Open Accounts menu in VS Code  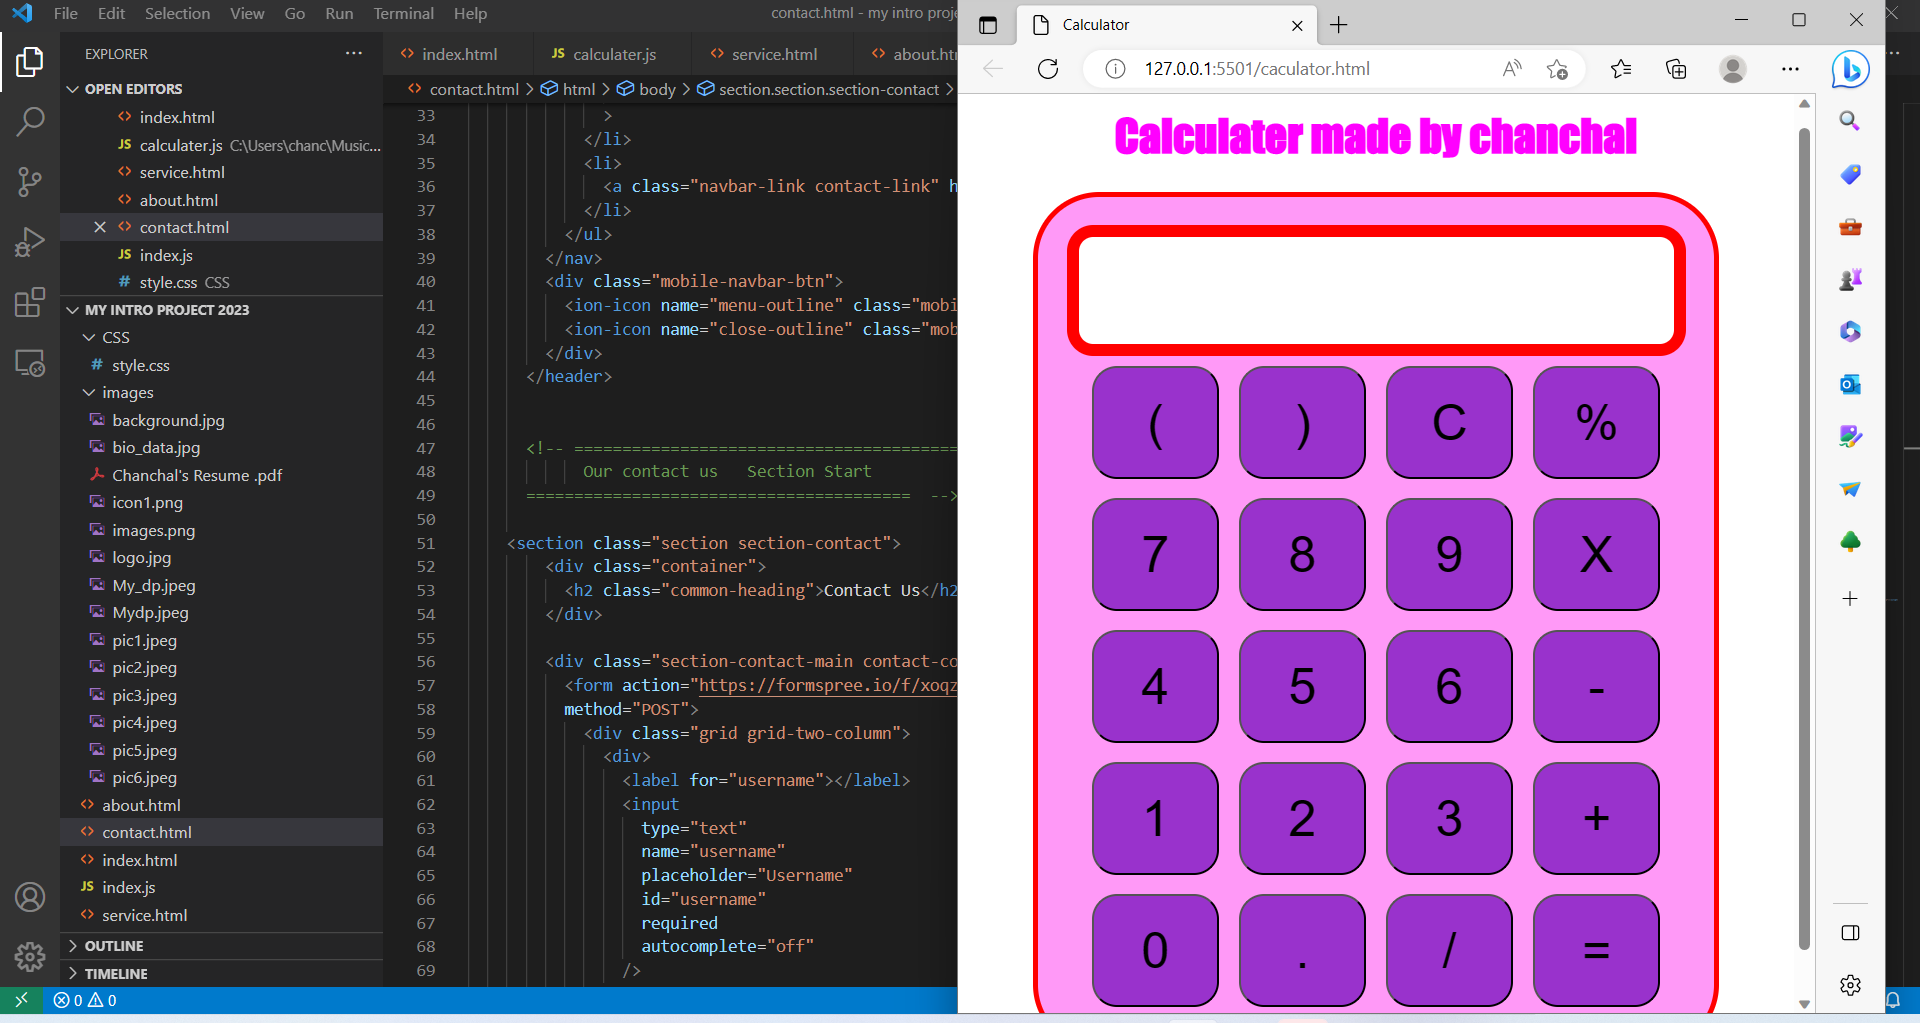[30, 897]
